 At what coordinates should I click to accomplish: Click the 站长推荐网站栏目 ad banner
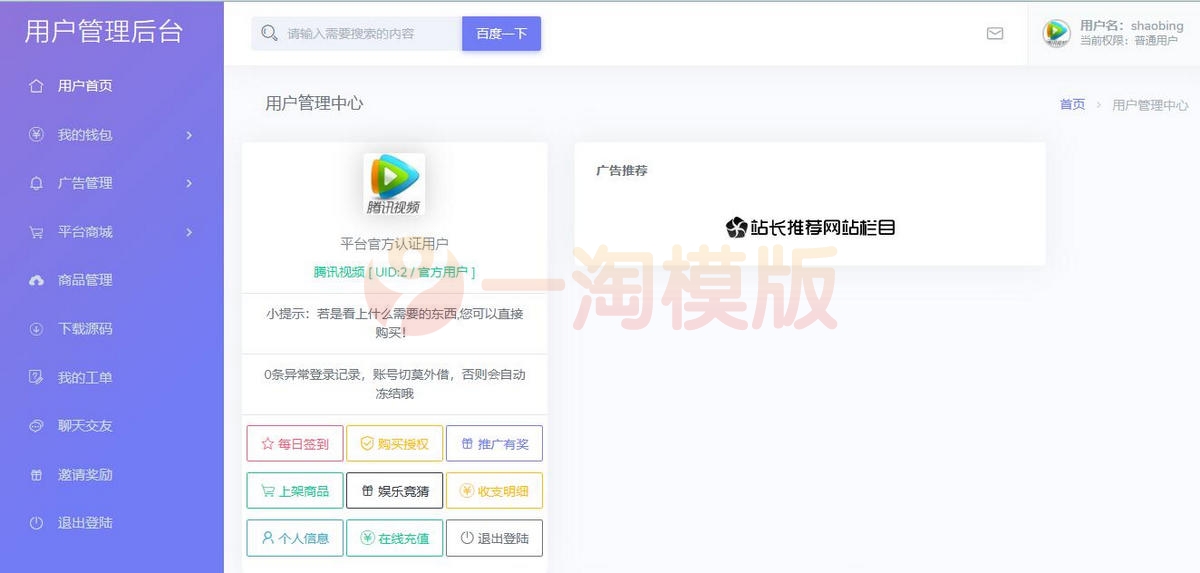pyautogui.click(x=810, y=227)
